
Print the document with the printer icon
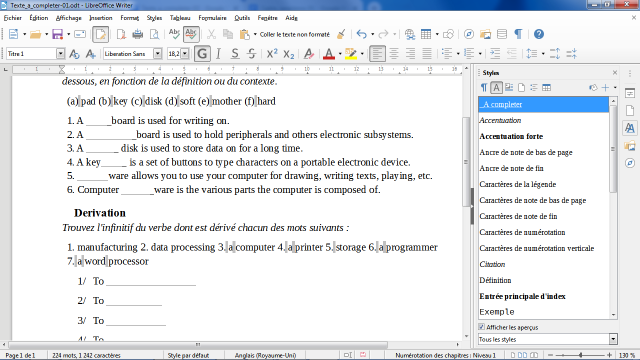click(x=138, y=34)
